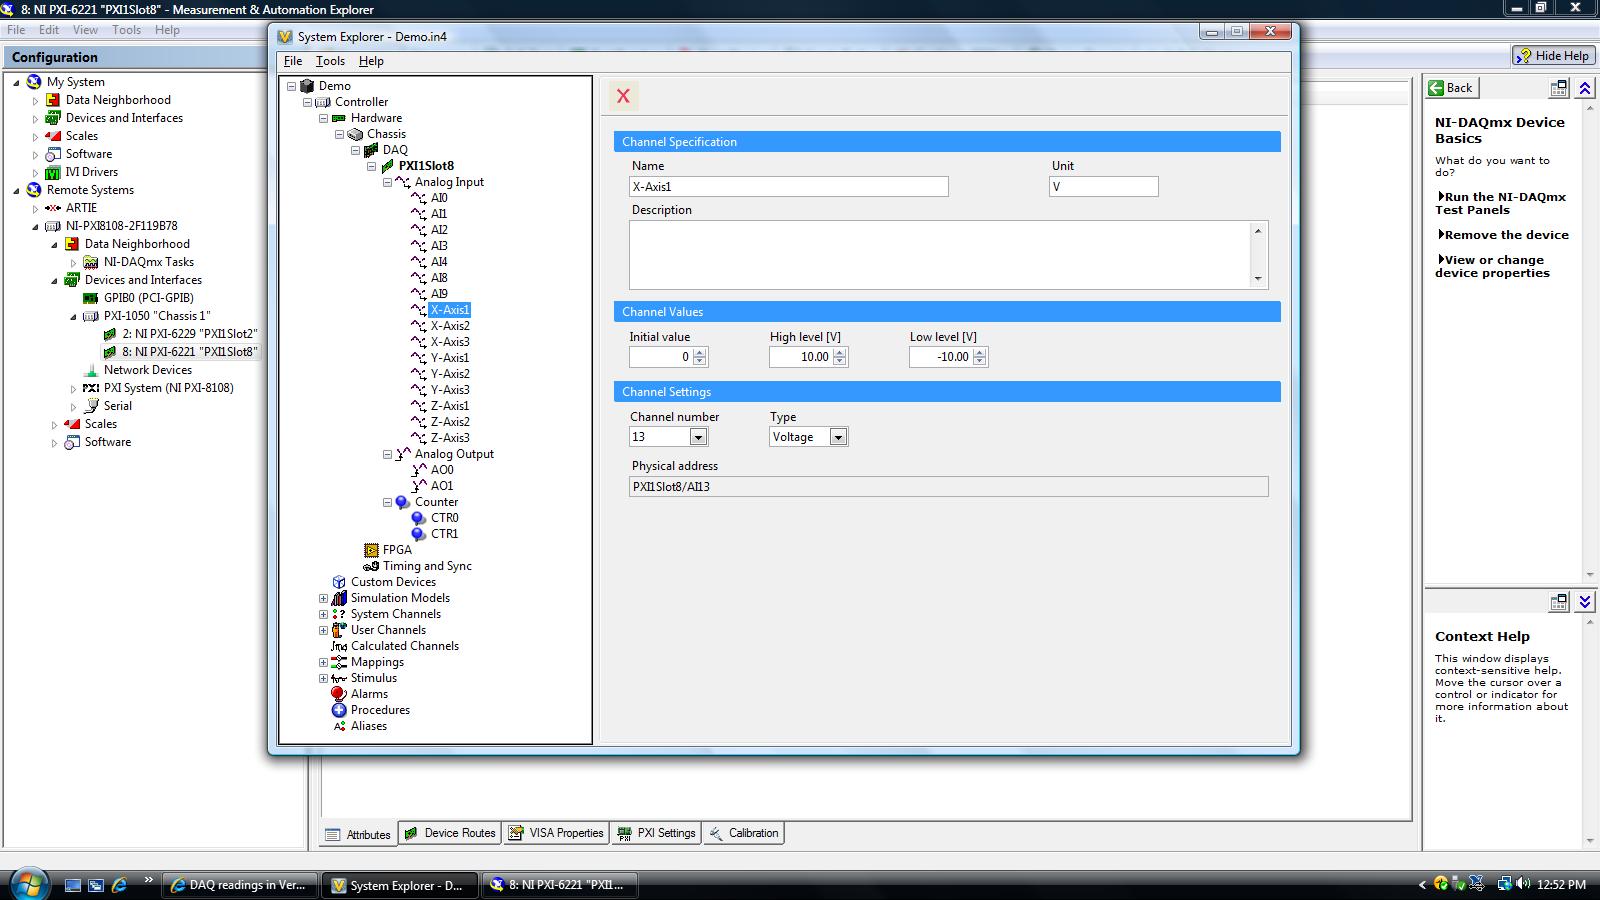This screenshot has width=1600, height=900.
Task: Click the Hide Help button
Action: 1552,56
